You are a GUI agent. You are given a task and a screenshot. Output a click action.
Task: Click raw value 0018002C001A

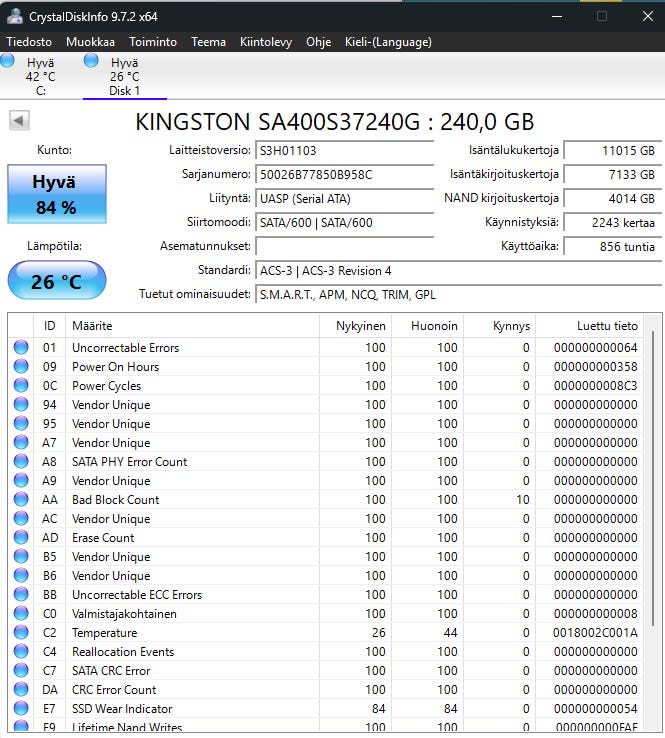click(x=595, y=633)
